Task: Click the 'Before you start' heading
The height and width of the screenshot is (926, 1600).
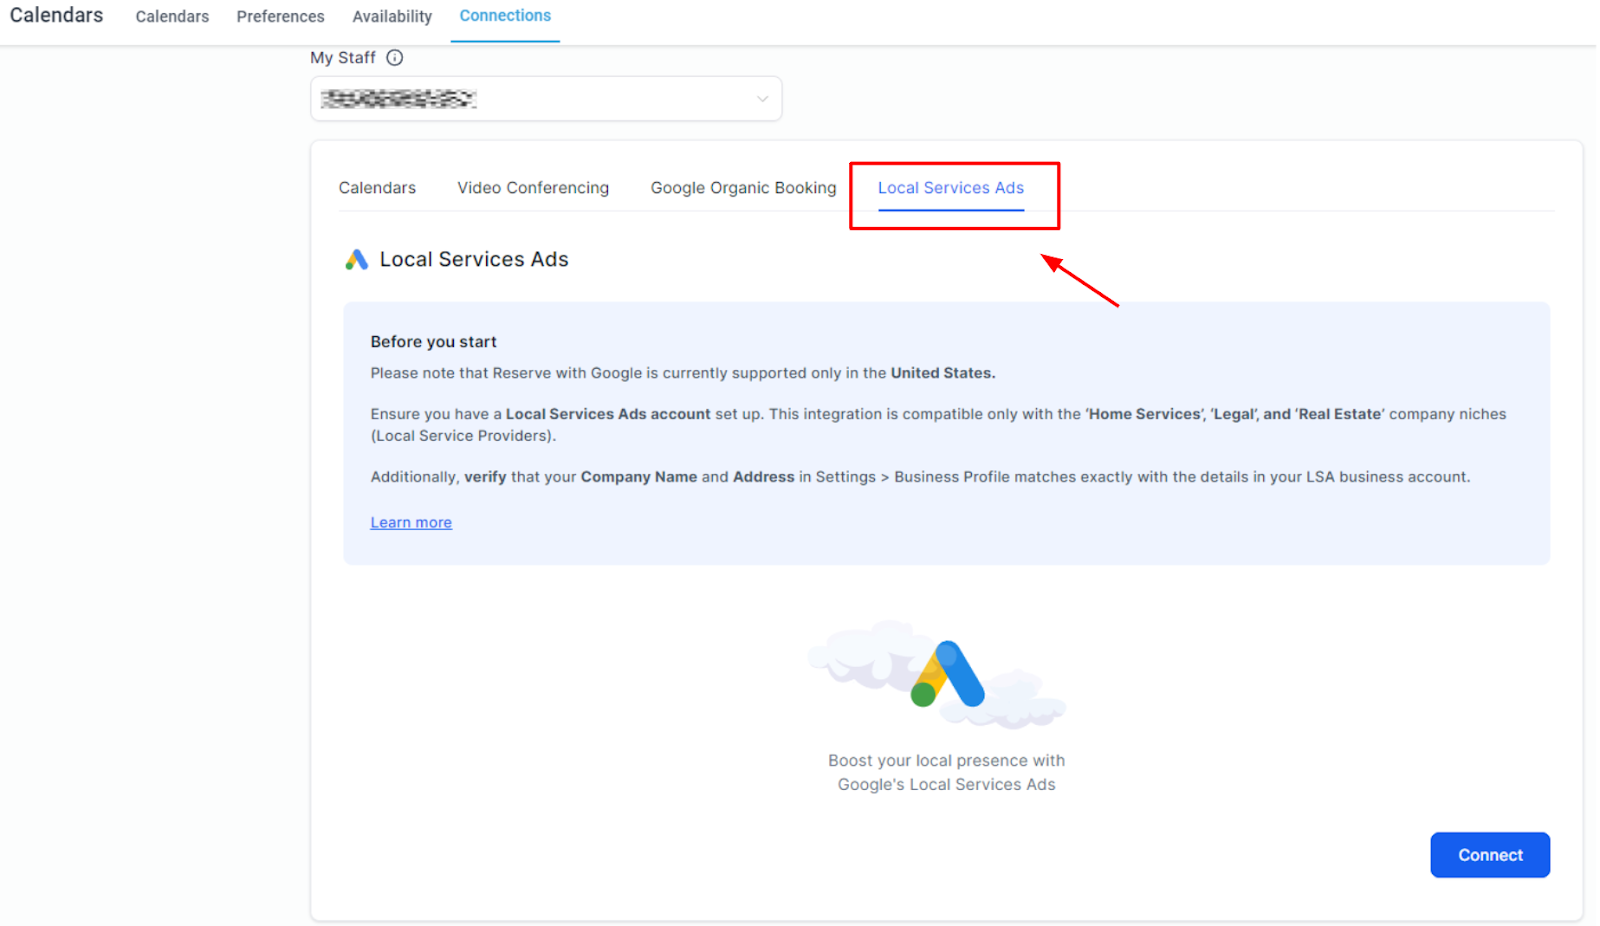Action: pos(433,342)
